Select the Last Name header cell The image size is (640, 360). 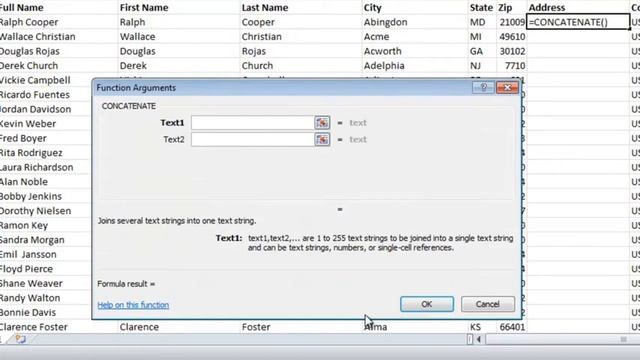(x=301, y=7)
